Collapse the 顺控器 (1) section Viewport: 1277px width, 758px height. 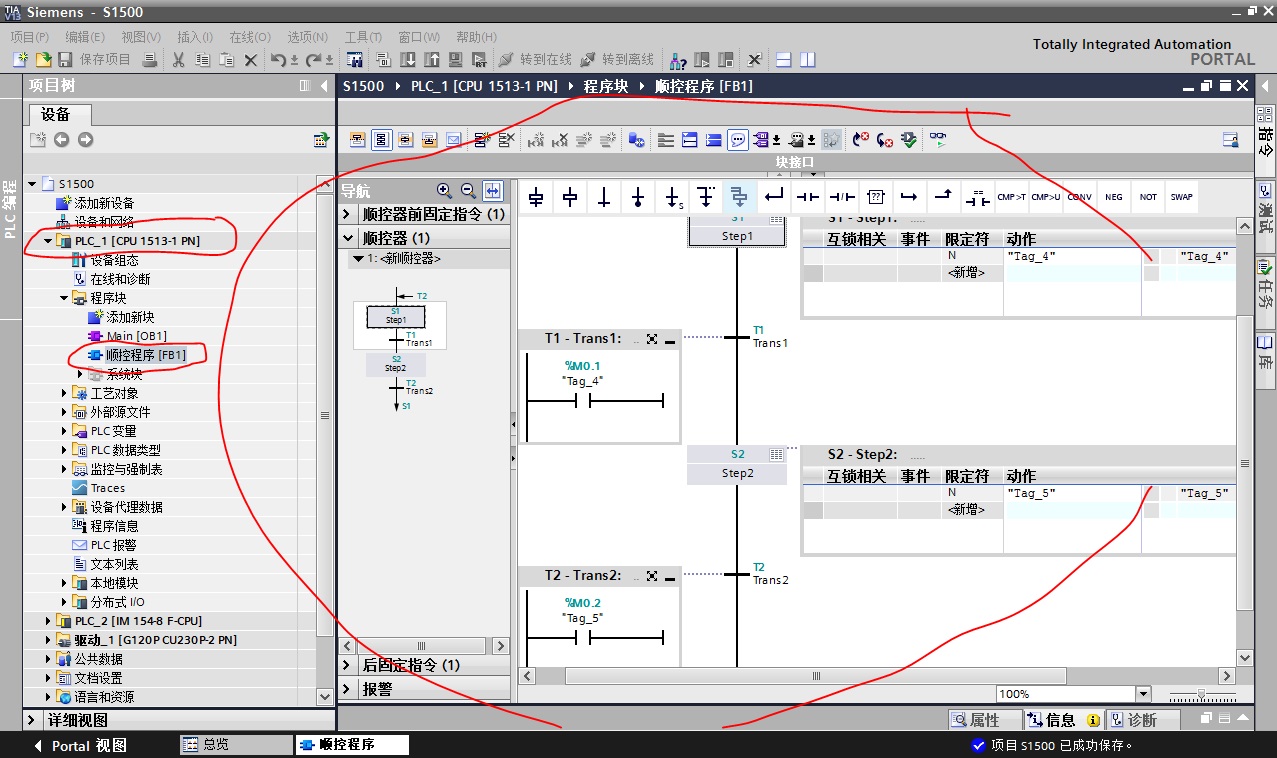click(x=347, y=238)
